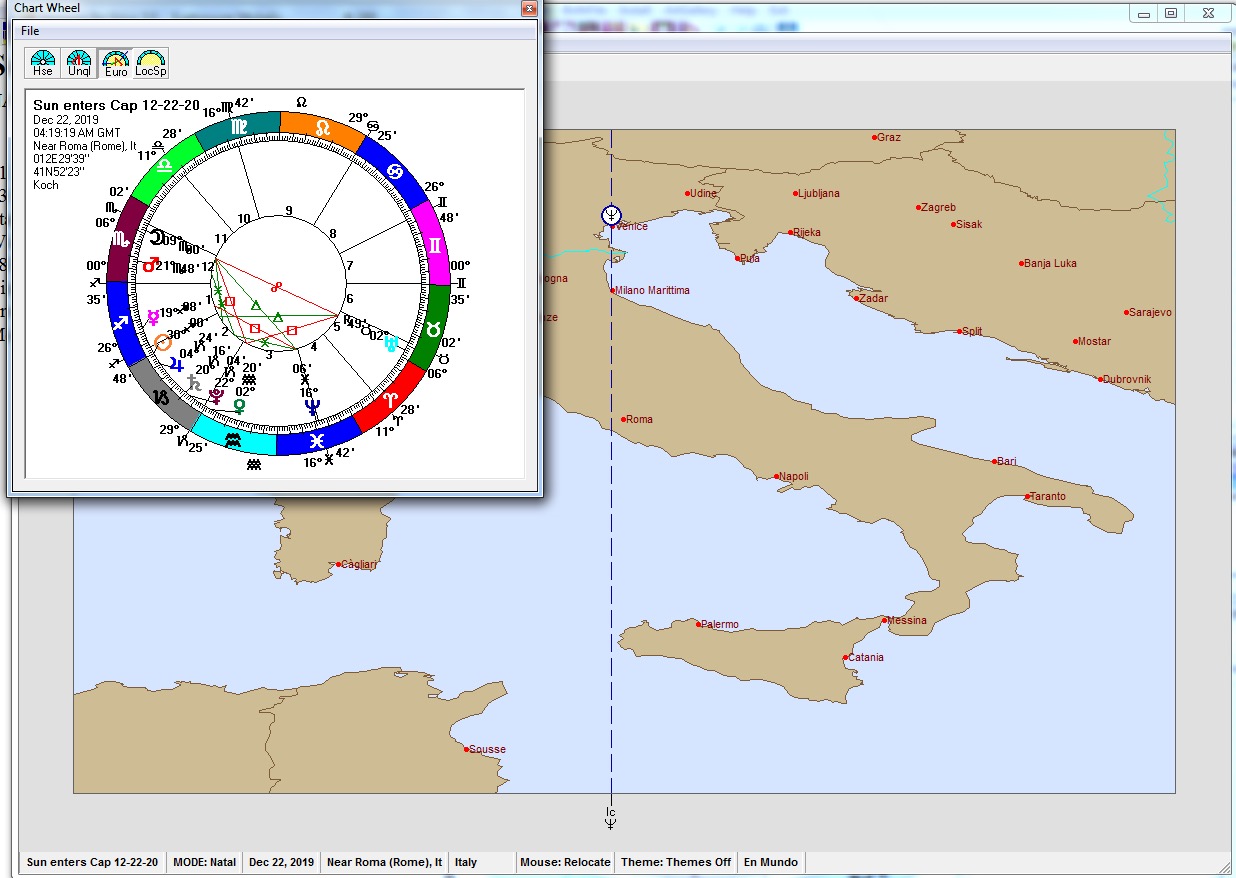Toggle Theme: Themes Off in status bar
This screenshot has height=878, width=1236.
click(x=675, y=862)
